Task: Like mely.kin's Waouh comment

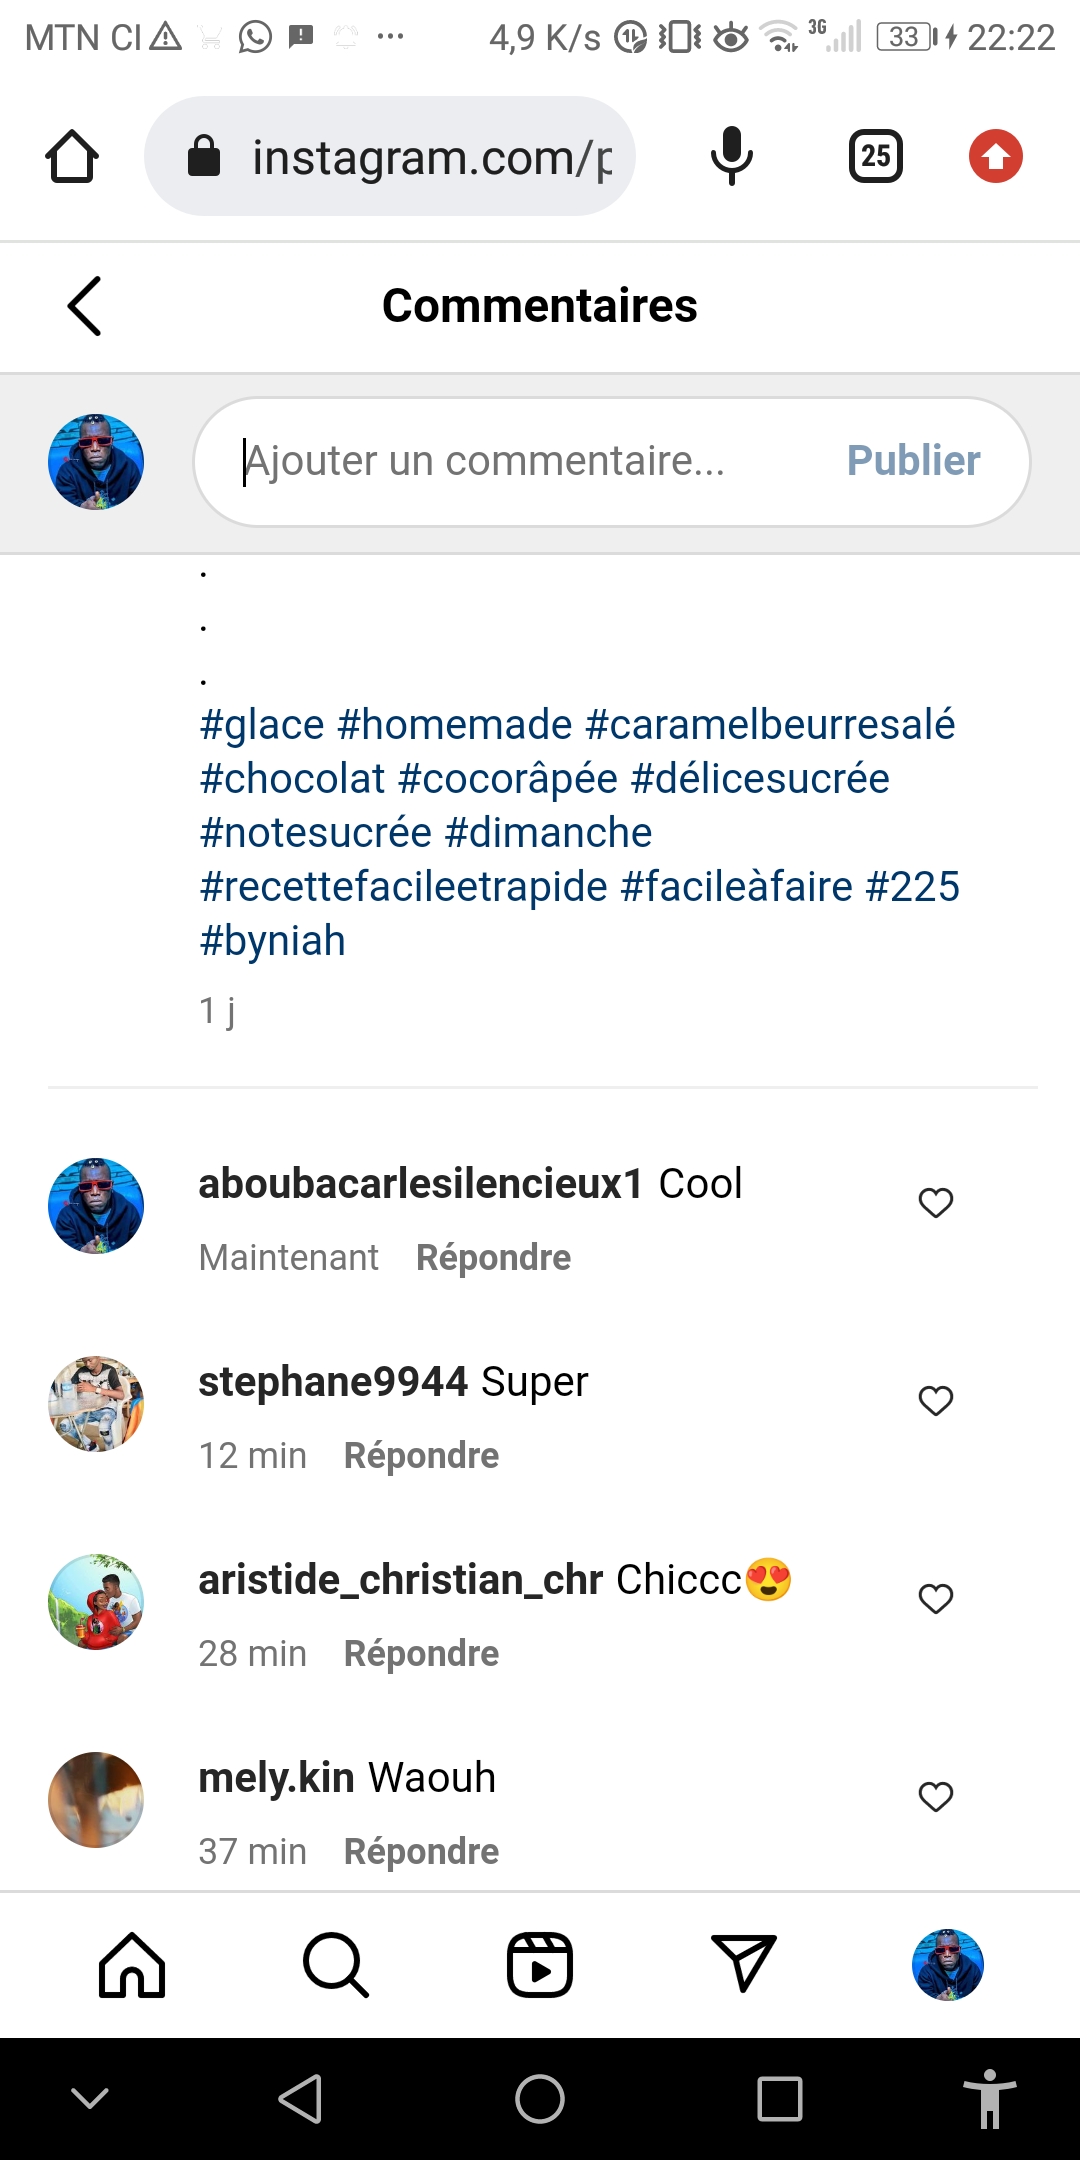Action: tap(936, 1797)
